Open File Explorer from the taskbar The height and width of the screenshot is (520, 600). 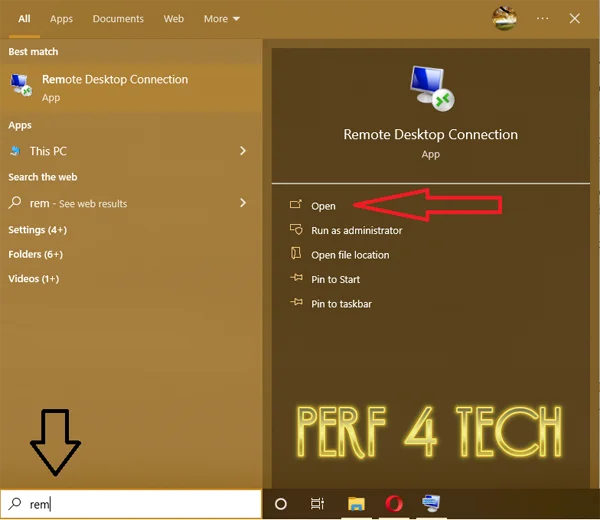point(356,504)
